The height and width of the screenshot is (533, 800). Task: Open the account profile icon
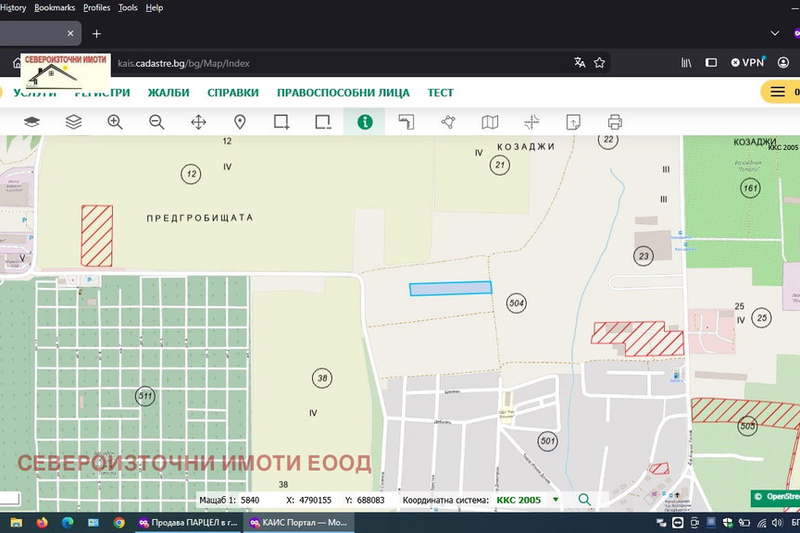pyautogui.click(x=783, y=63)
